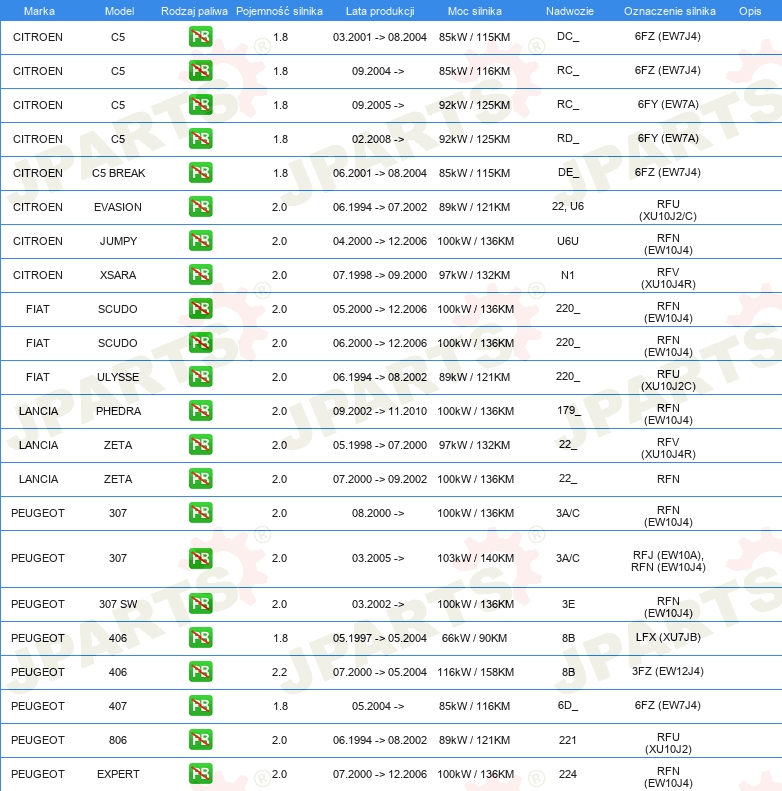Click the Lata produkcji column header
This screenshot has height=791, width=782.
(380, 11)
